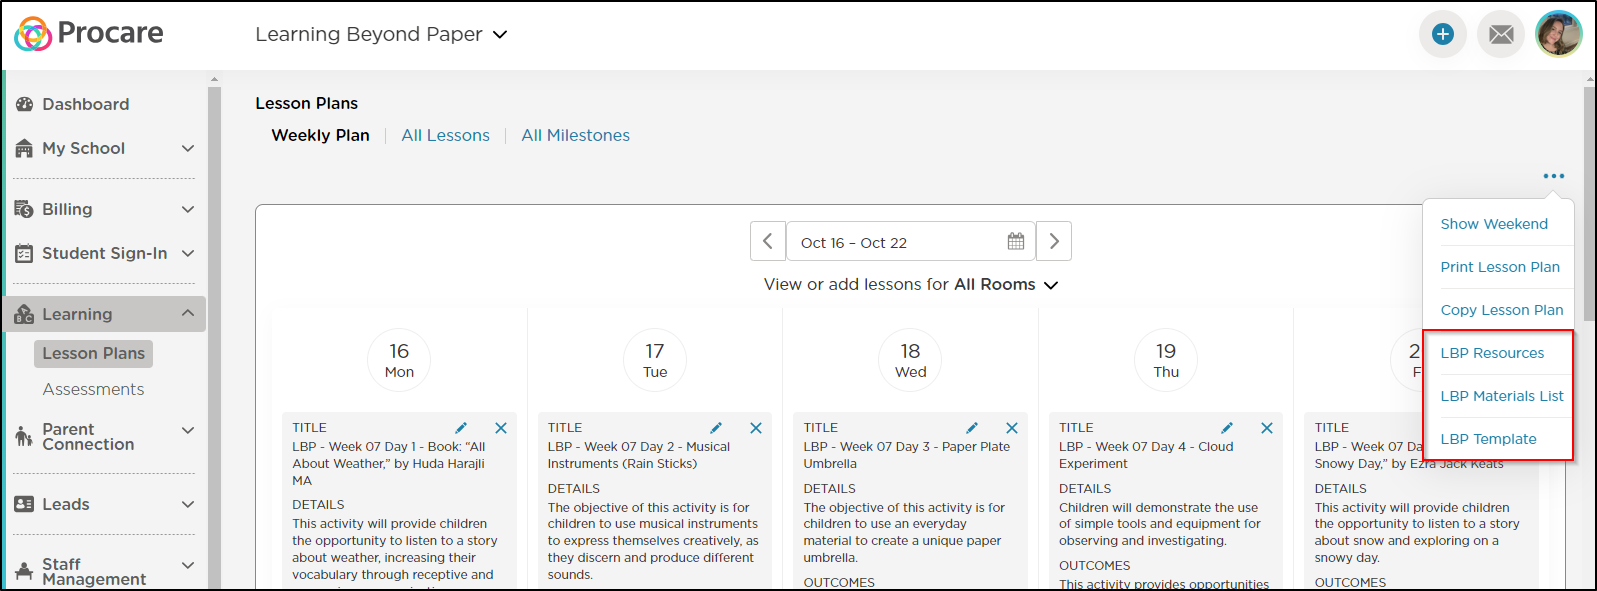Open the blue plus add button
The width and height of the screenshot is (1597, 591).
coord(1442,34)
